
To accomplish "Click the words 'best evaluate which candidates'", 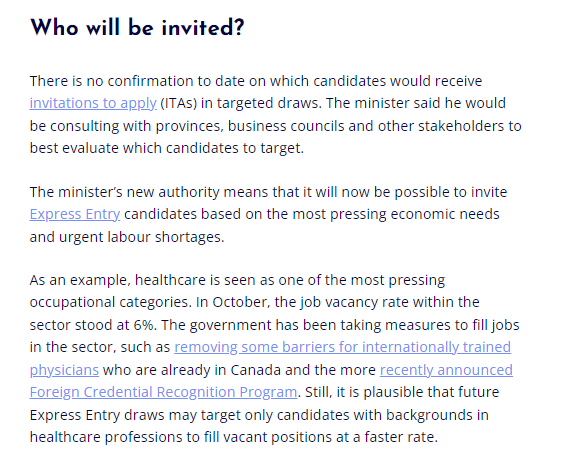I will point(134,148).
